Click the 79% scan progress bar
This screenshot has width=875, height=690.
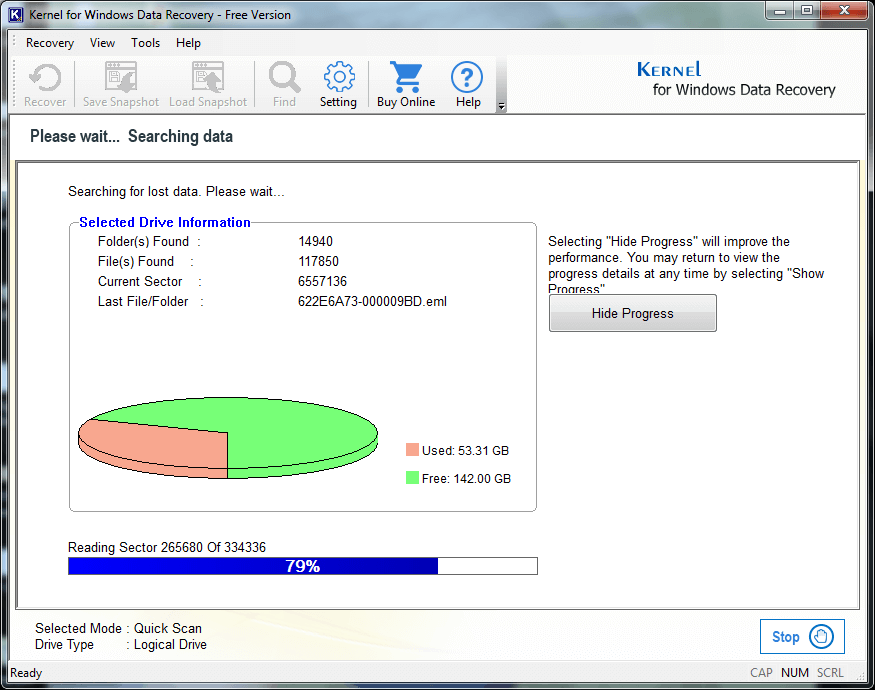coord(302,566)
